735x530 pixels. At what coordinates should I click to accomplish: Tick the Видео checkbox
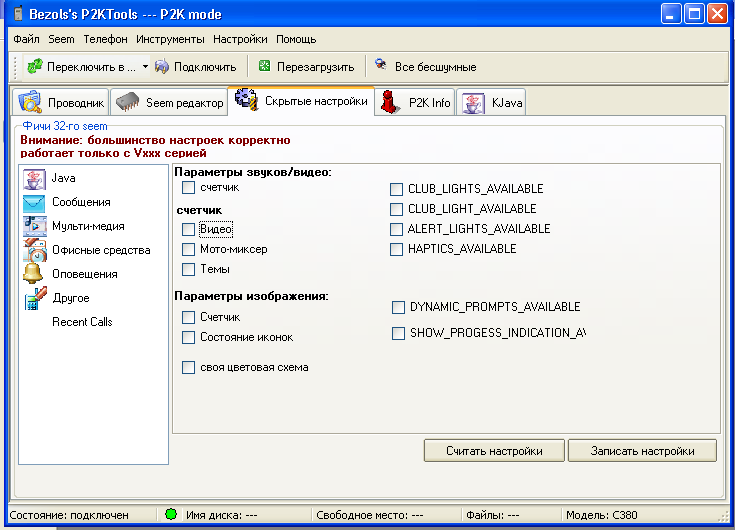click(188, 229)
